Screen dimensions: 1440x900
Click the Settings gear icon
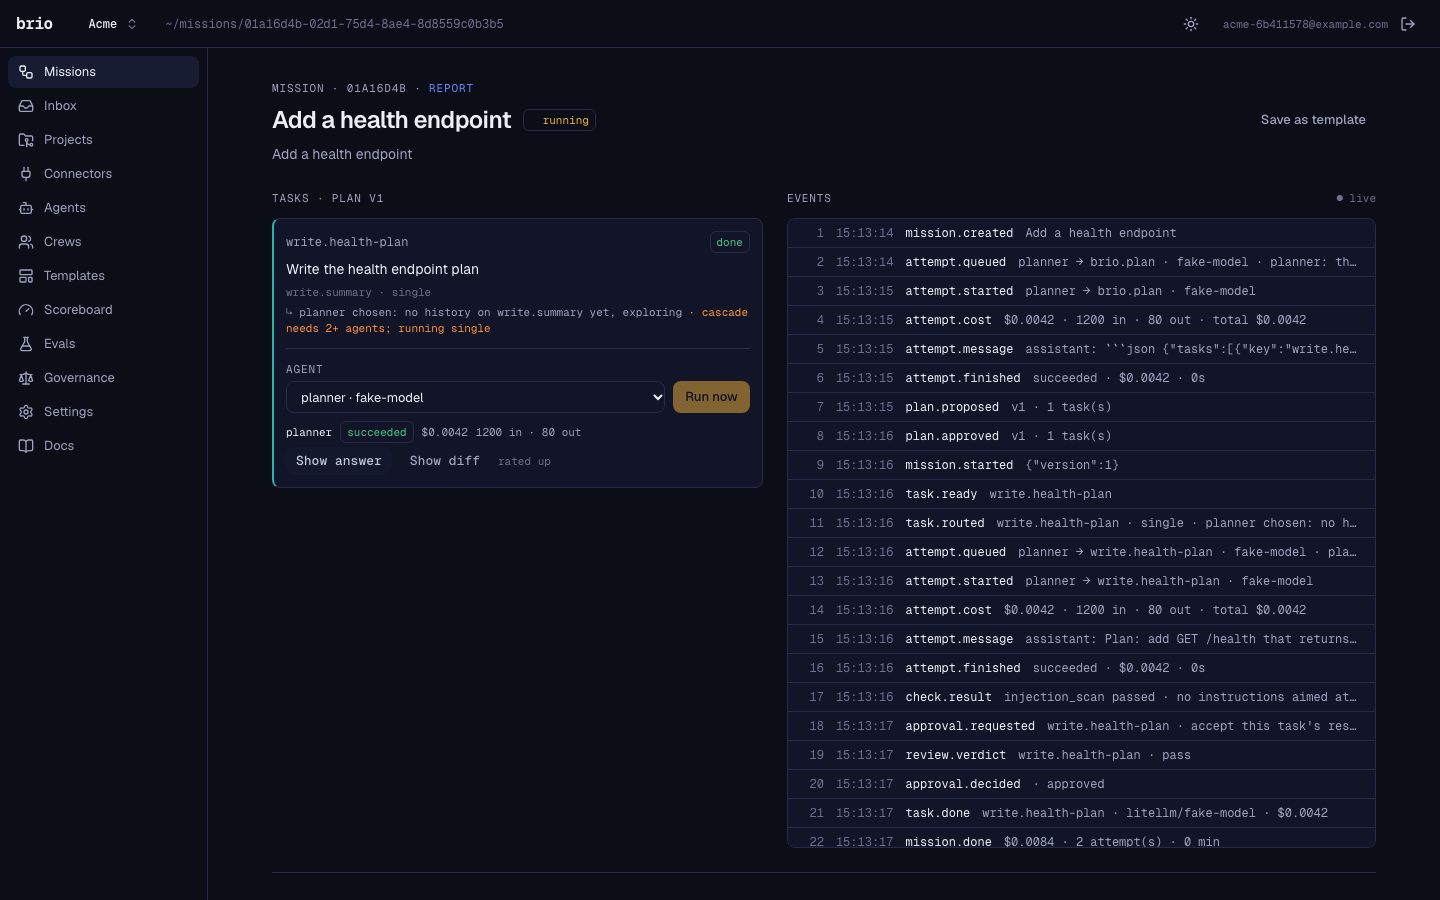pyautogui.click(x=26, y=412)
